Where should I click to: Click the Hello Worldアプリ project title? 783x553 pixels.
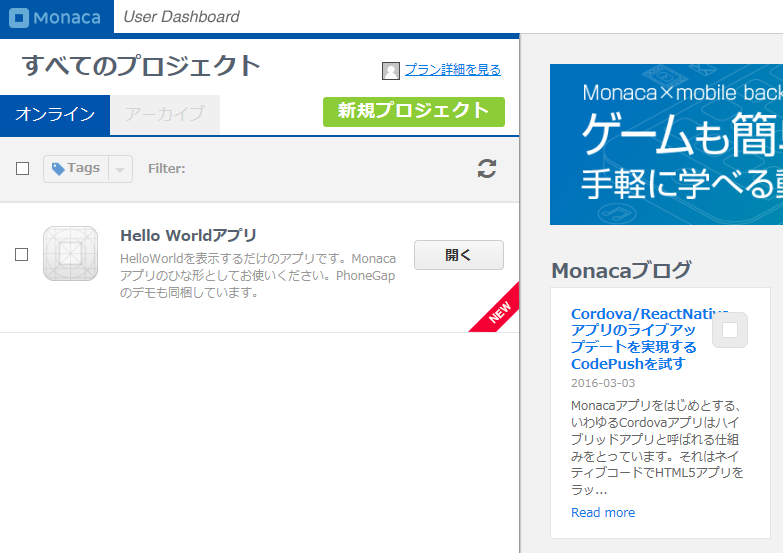click(188, 235)
